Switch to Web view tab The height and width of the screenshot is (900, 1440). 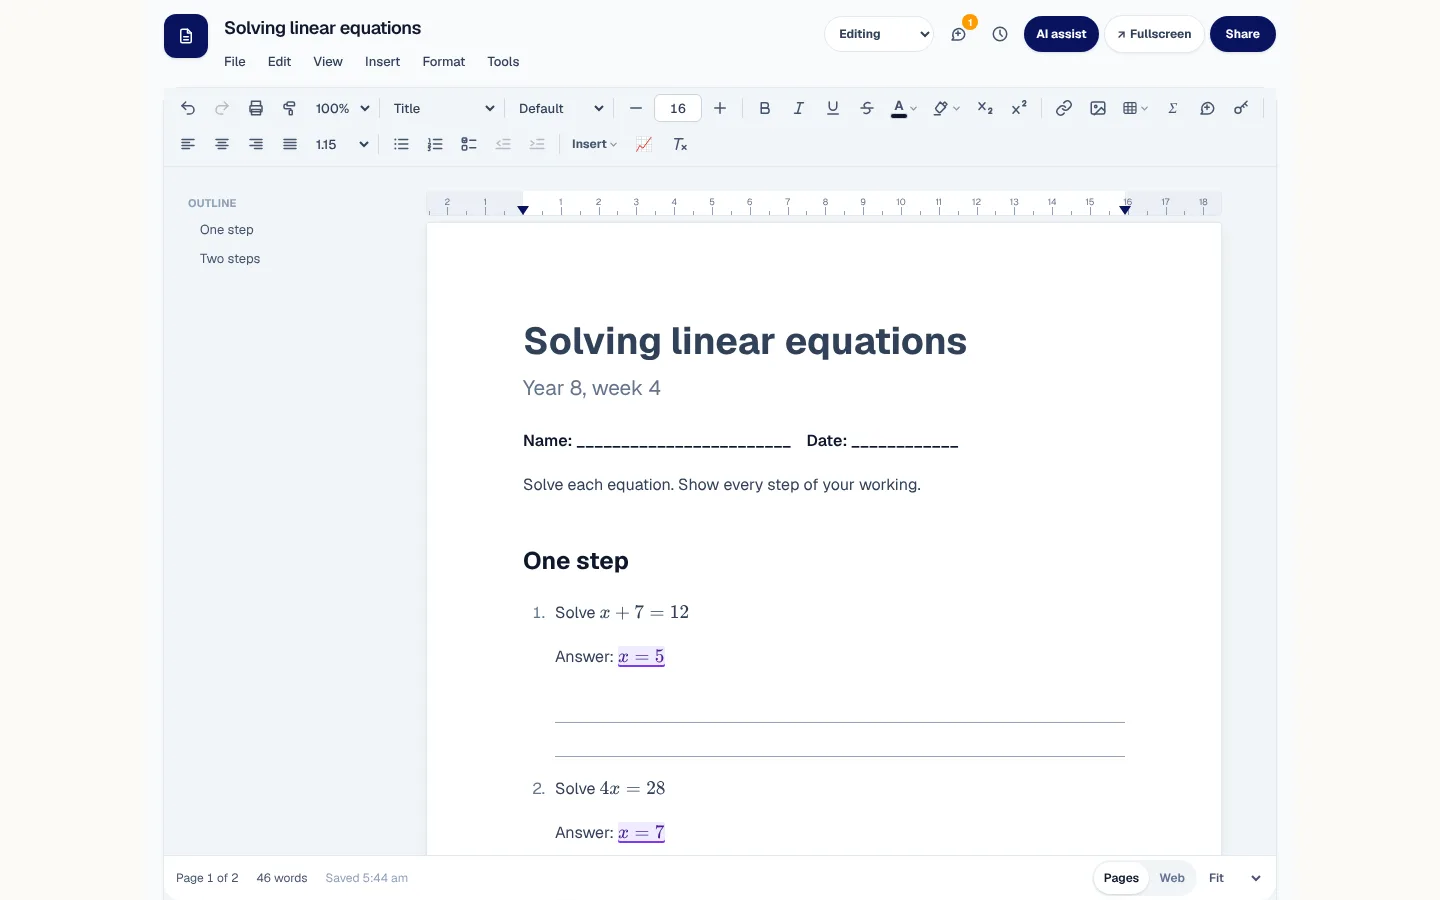tap(1172, 878)
